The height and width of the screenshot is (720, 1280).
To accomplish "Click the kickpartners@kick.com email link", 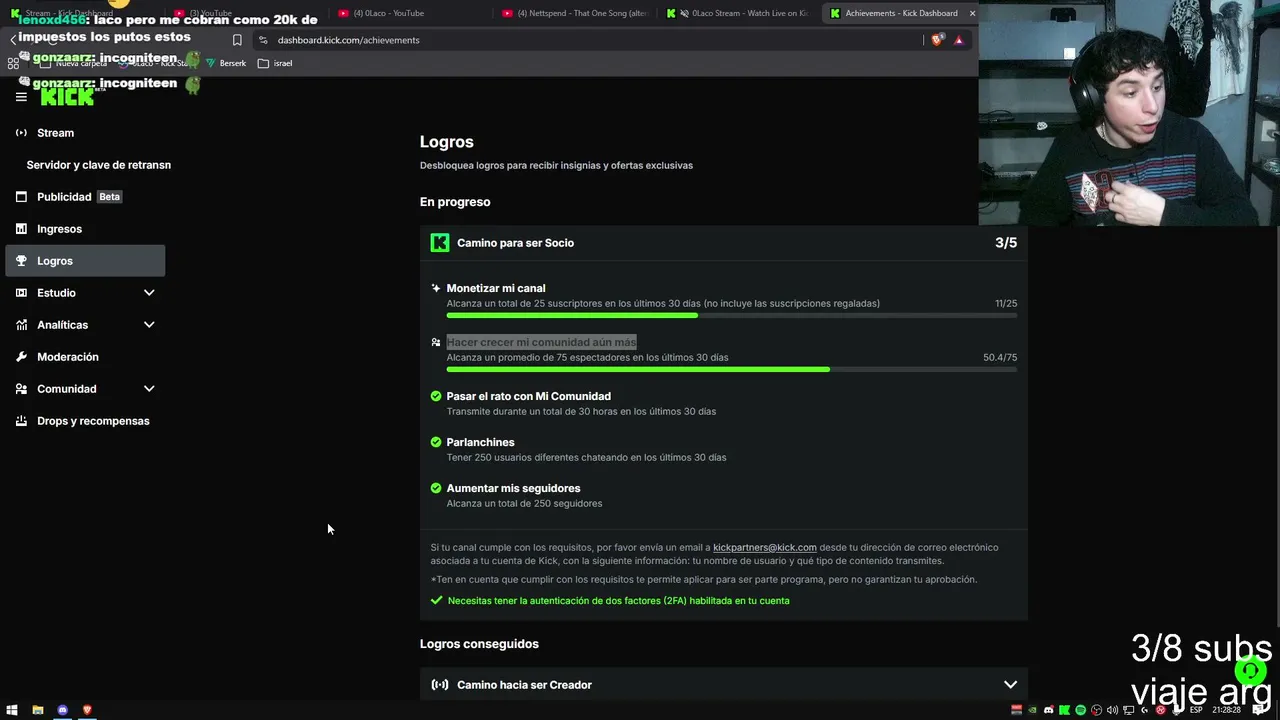I will pyautogui.click(x=765, y=547).
